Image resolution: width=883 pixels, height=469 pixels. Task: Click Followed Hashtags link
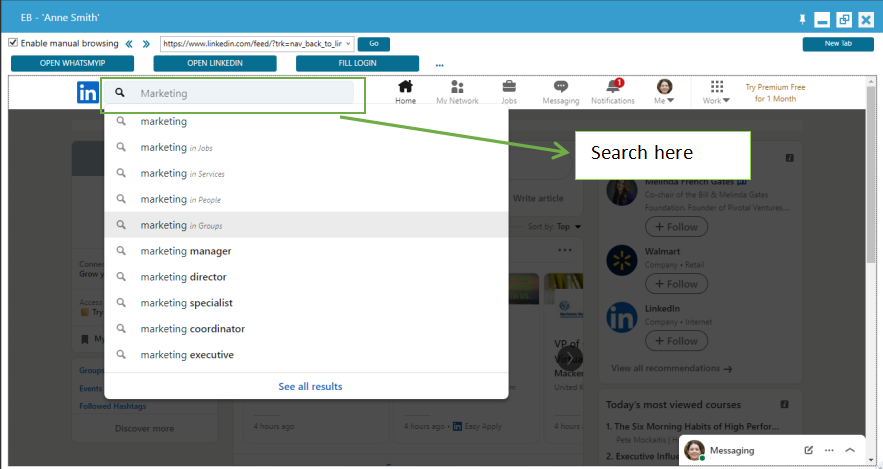coord(113,406)
